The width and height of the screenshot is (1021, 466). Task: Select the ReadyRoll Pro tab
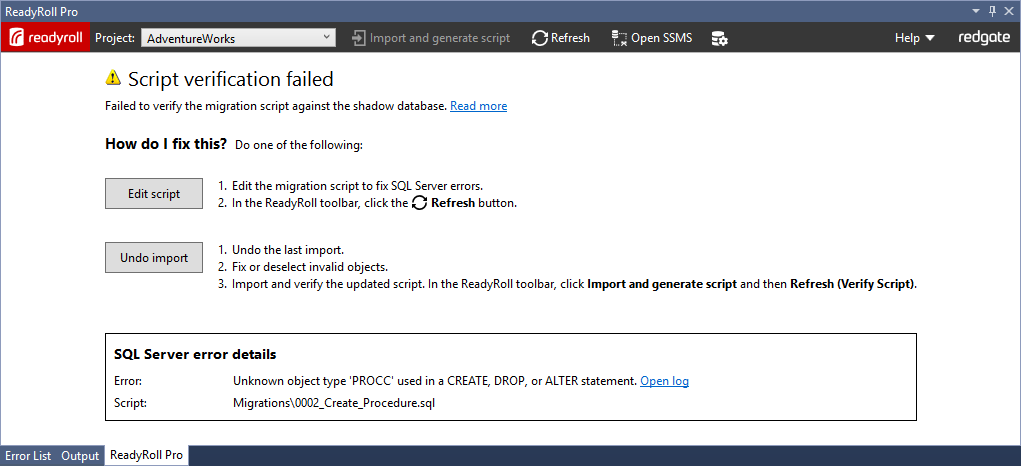[x=146, y=456]
